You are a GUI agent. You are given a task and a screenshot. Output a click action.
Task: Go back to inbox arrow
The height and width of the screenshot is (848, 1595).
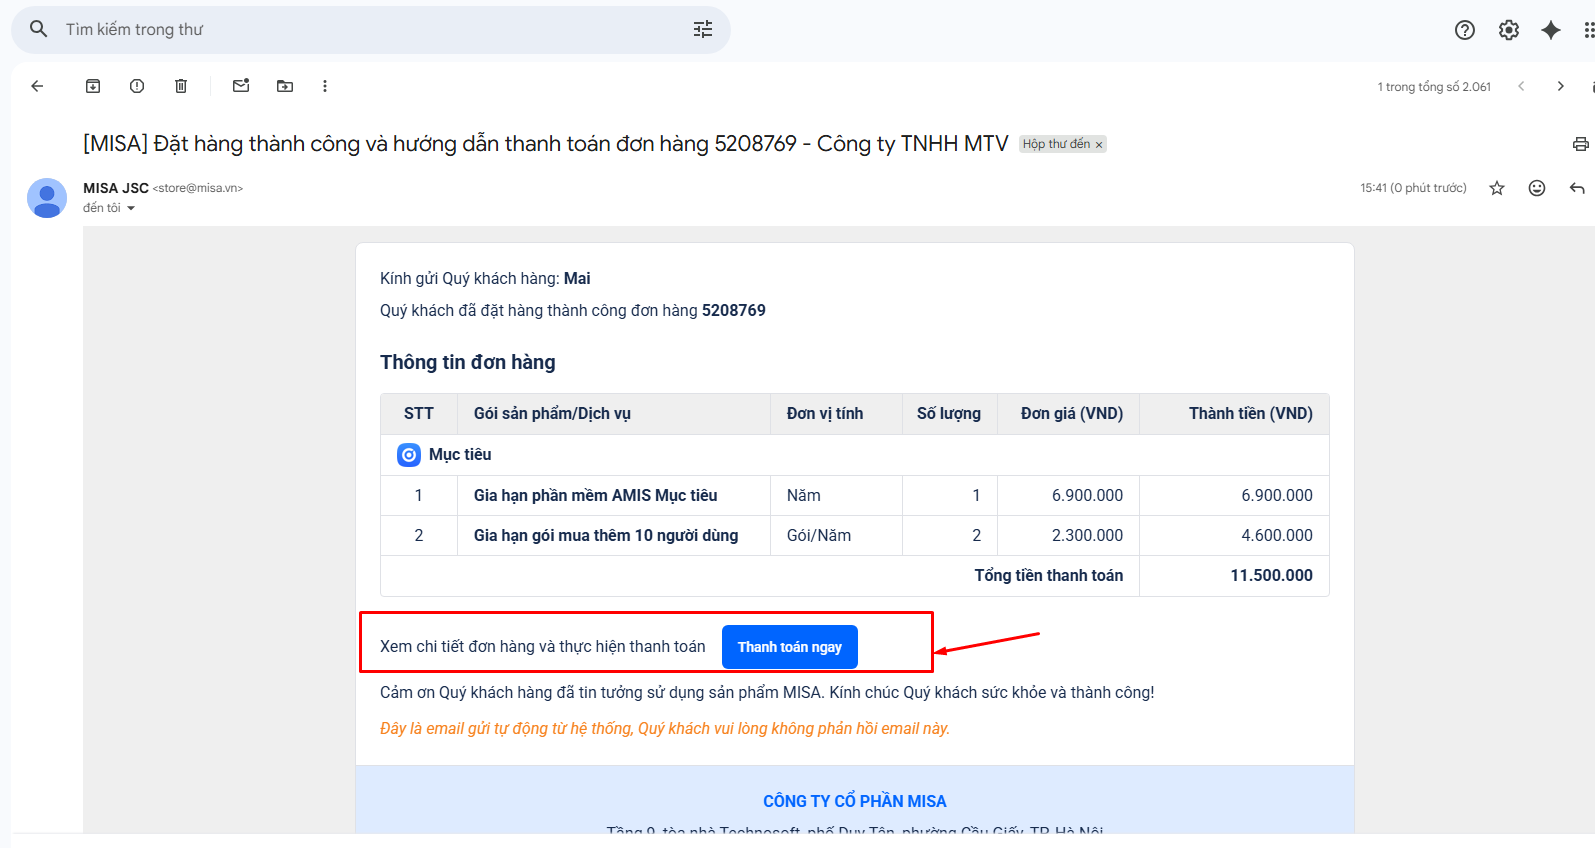(x=37, y=86)
